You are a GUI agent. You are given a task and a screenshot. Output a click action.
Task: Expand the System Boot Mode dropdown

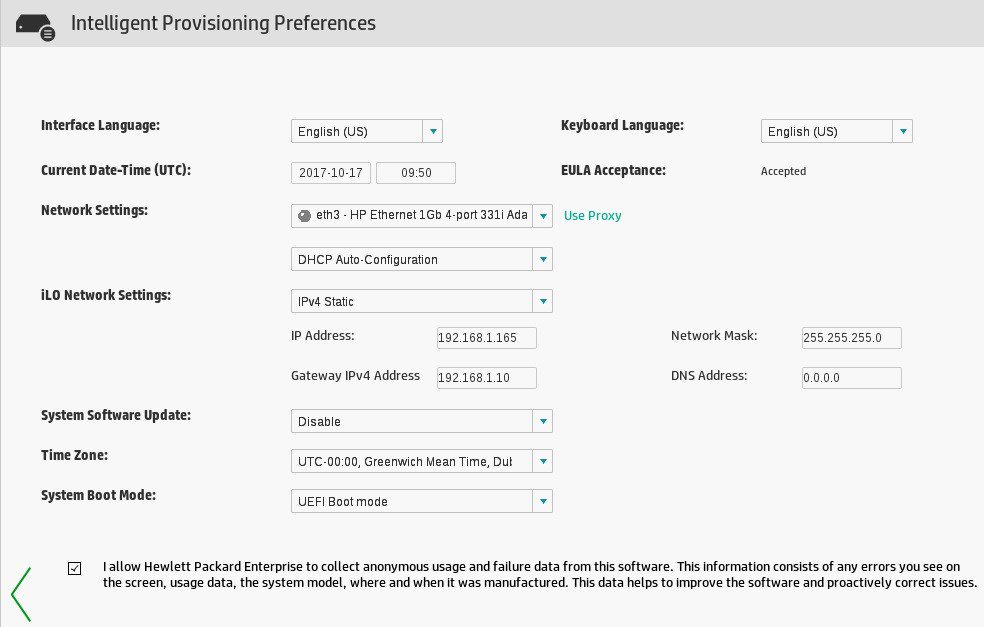click(x=422, y=501)
